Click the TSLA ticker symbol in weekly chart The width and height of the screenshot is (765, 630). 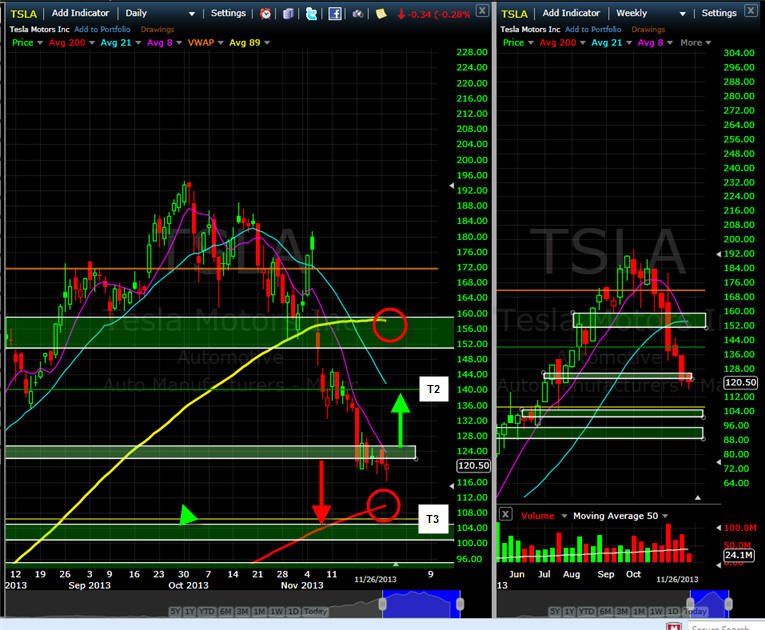click(x=514, y=14)
